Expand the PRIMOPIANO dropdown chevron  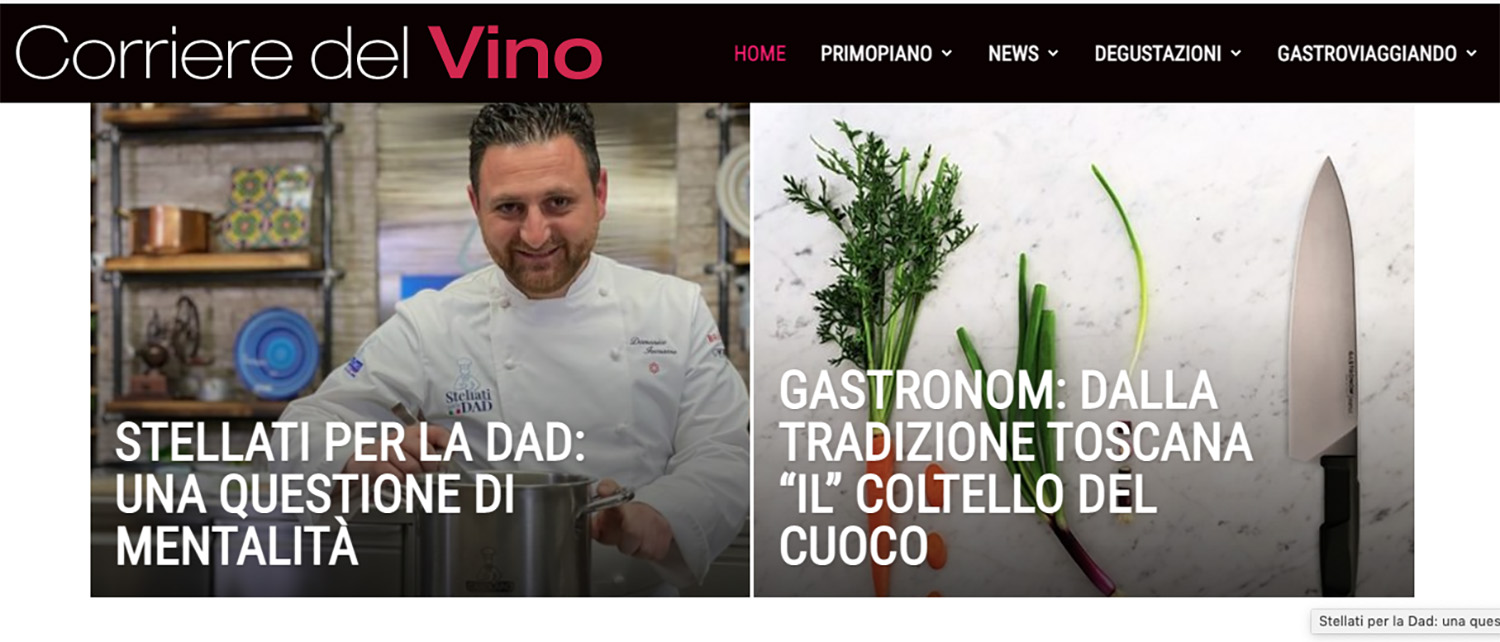(947, 54)
